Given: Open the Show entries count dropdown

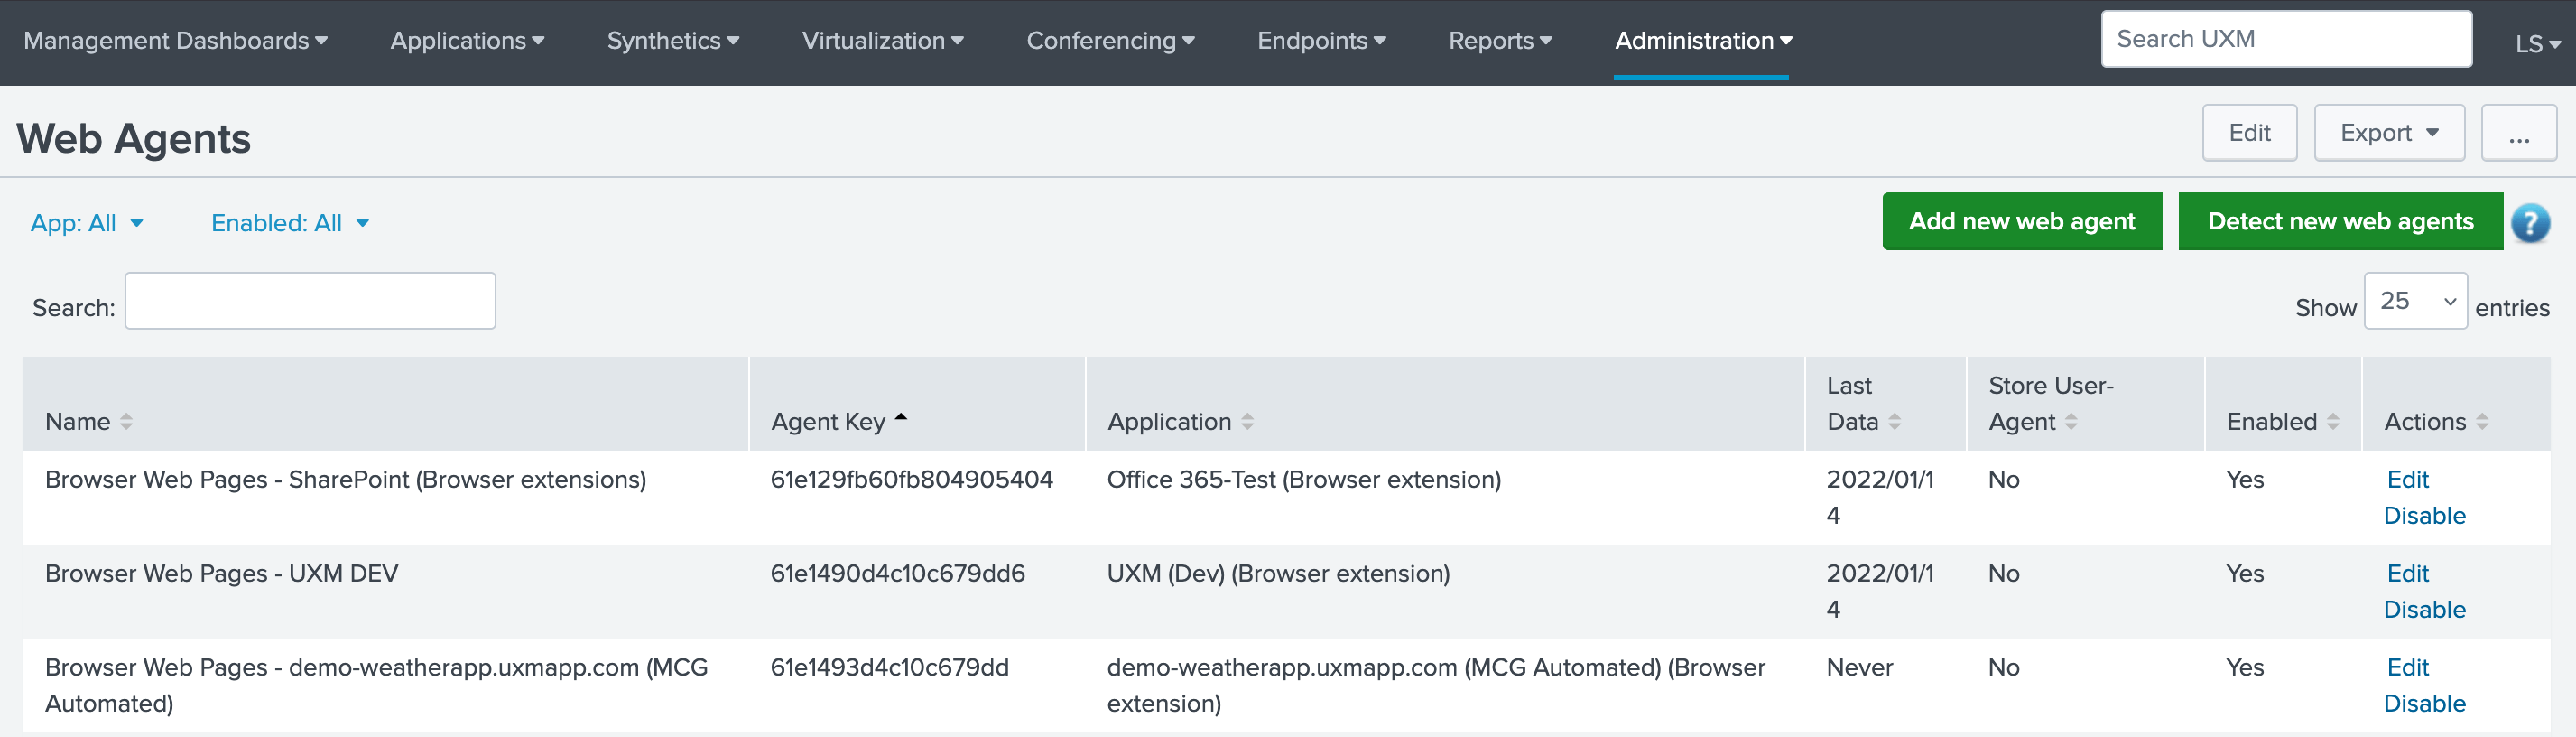Looking at the screenshot, I should [x=2414, y=301].
